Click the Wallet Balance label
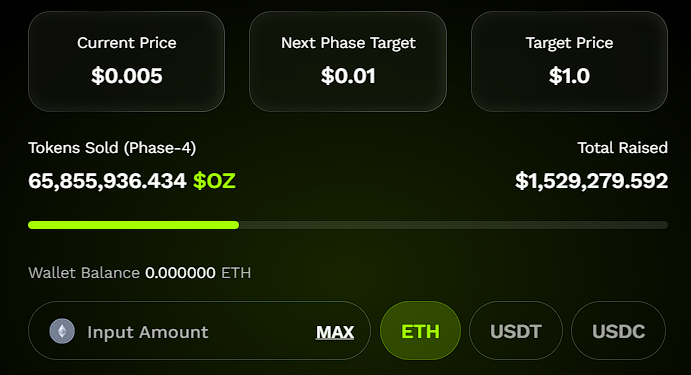The width and height of the screenshot is (691, 375). click(84, 273)
